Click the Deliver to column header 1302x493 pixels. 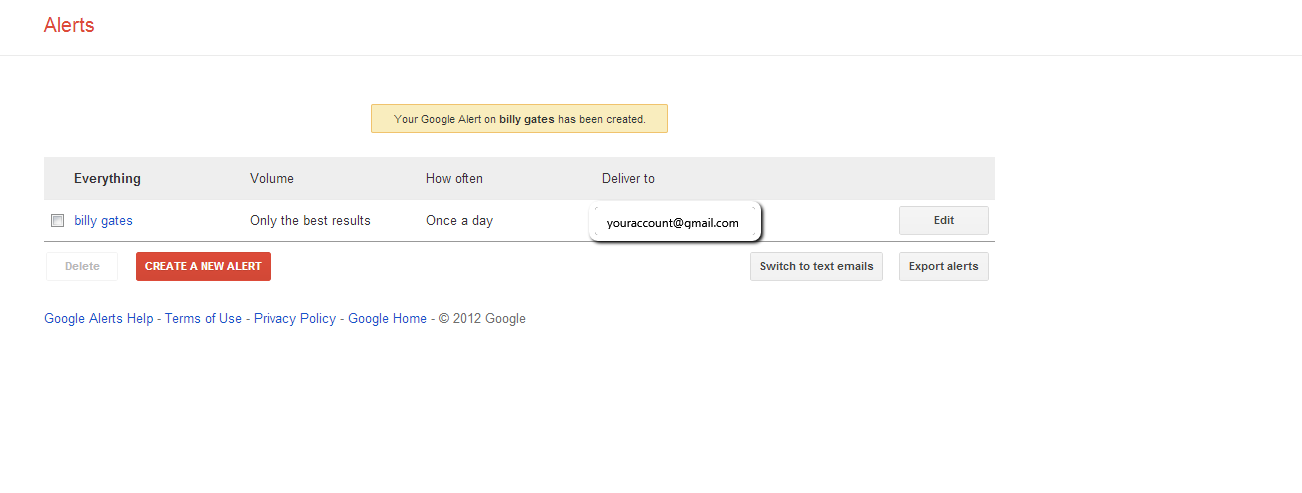tap(628, 179)
